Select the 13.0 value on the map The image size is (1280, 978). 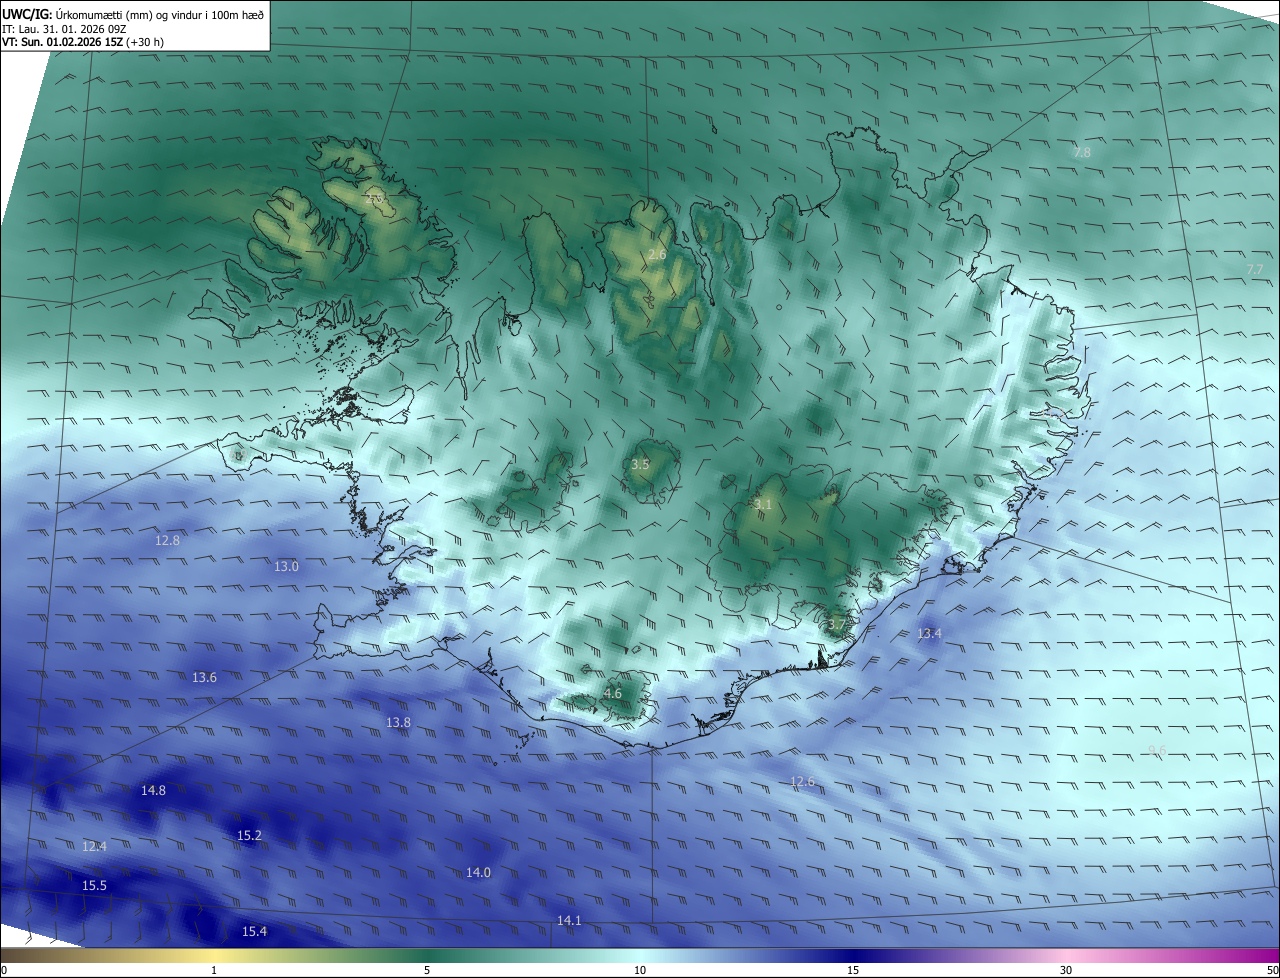point(286,566)
